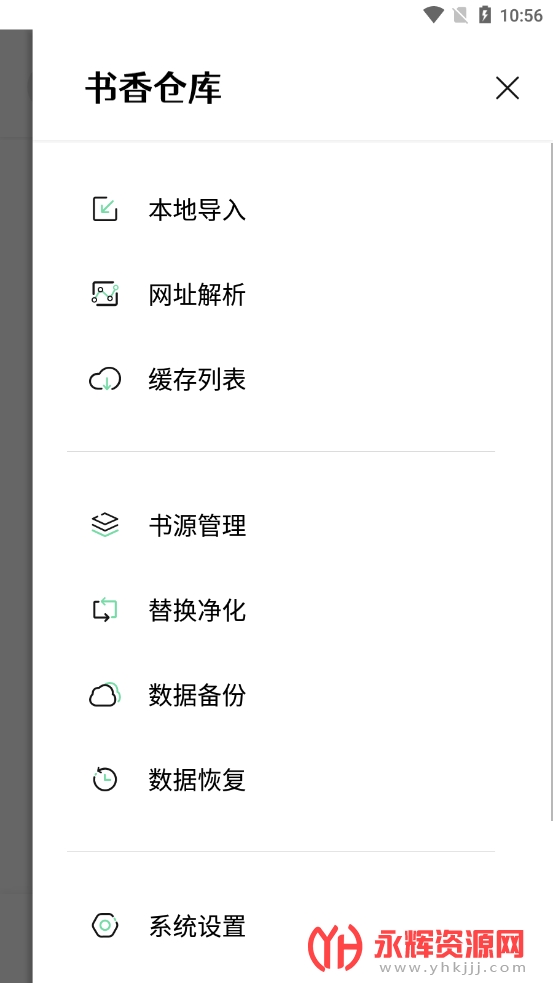Open 系统设置 text label
This screenshot has height=983, width=553.
(x=197, y=926)
